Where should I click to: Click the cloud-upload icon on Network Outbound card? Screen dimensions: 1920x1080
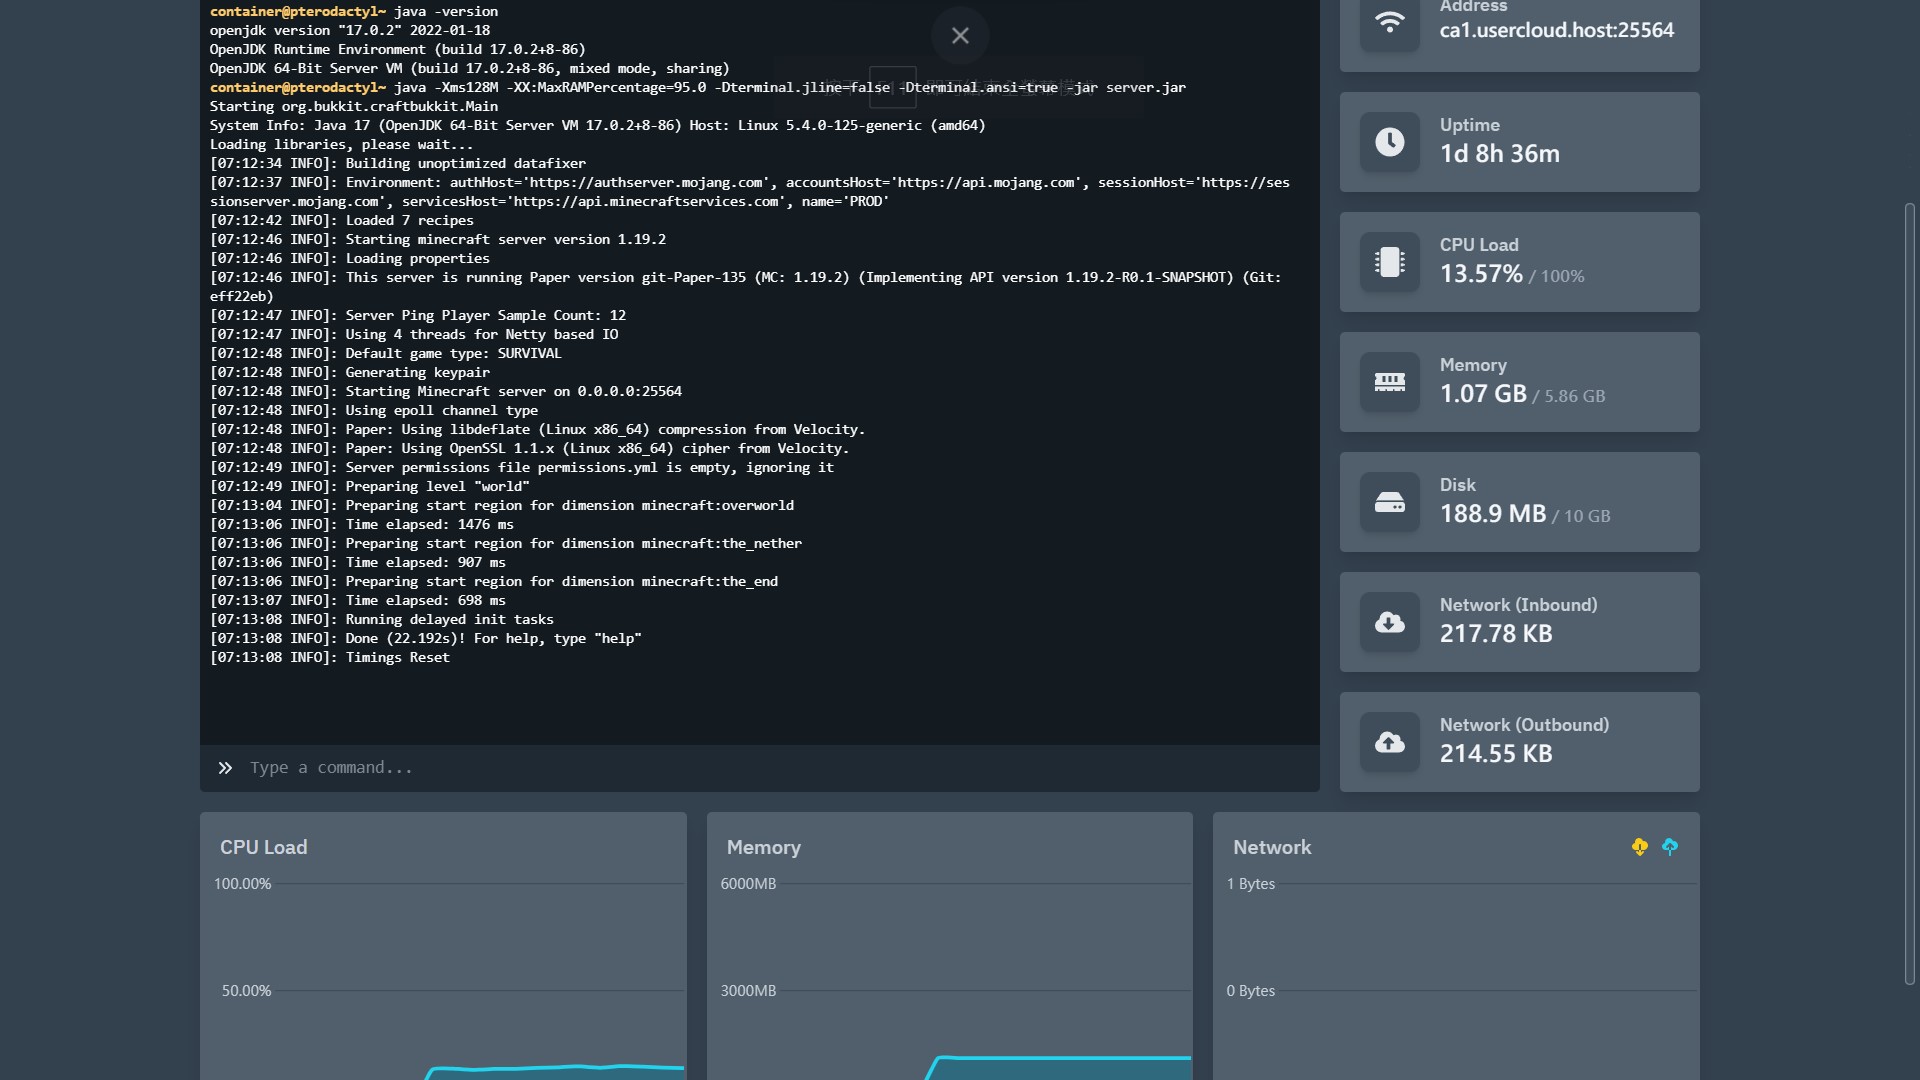[1389, 742]
